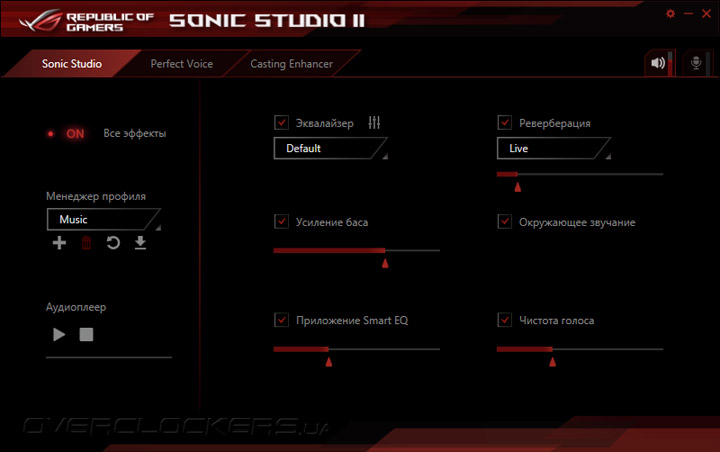Click the Чистота голоса slider handle
This screenshot has height=452, width=720.
(552, 362)
